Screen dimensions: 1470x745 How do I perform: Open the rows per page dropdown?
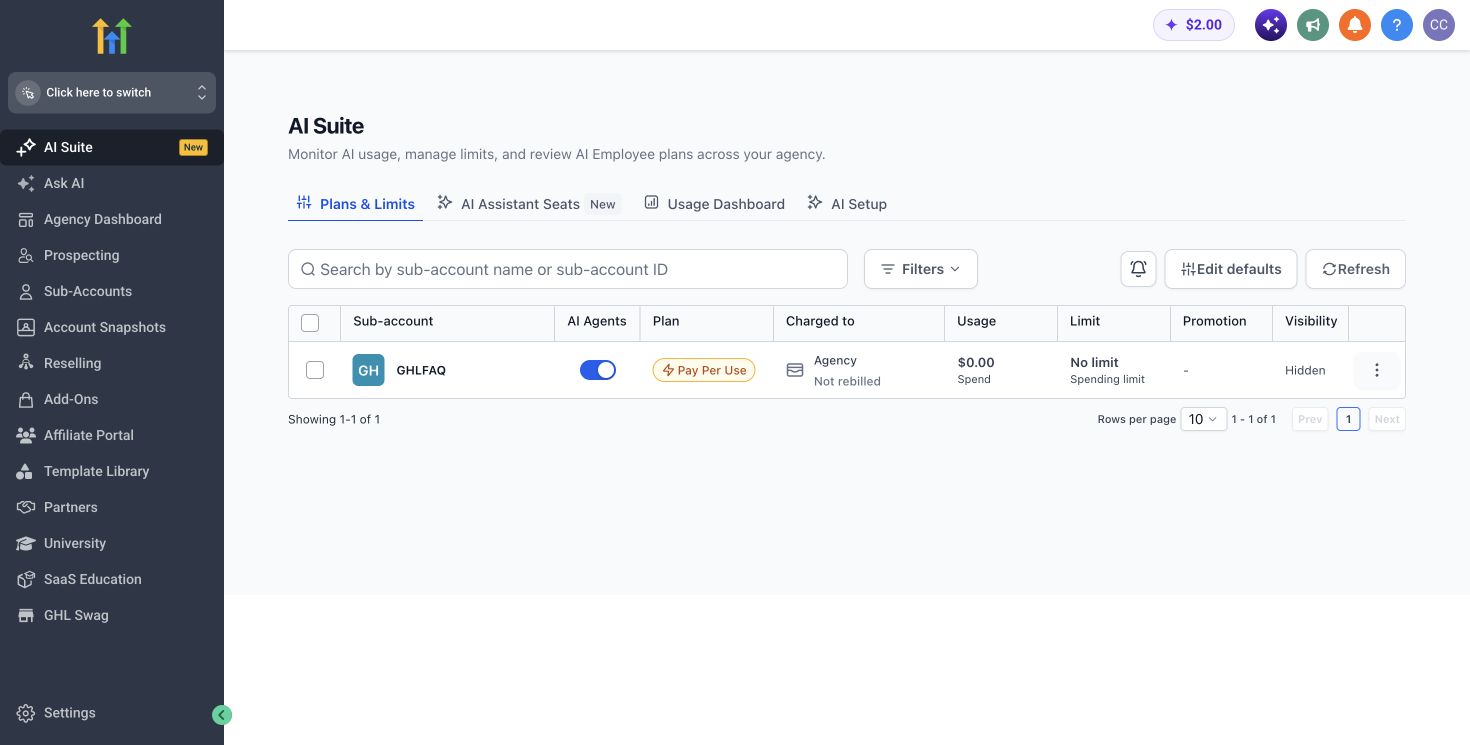(1203, 419)
